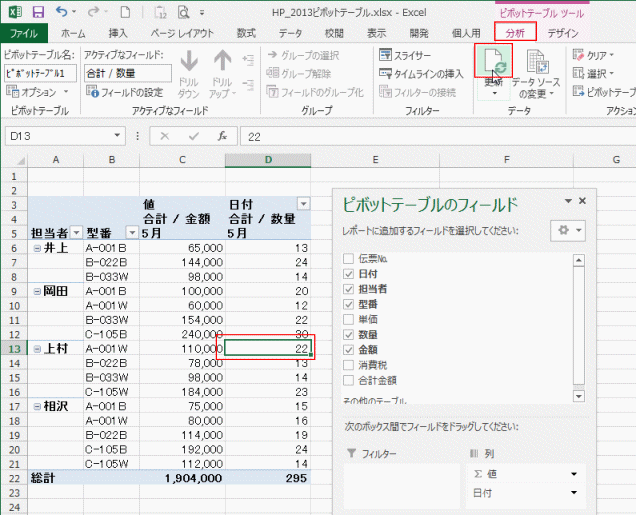Click the Undo arrow icon
Viewport: 636px width, 515px height.
[x=62, y=13]
